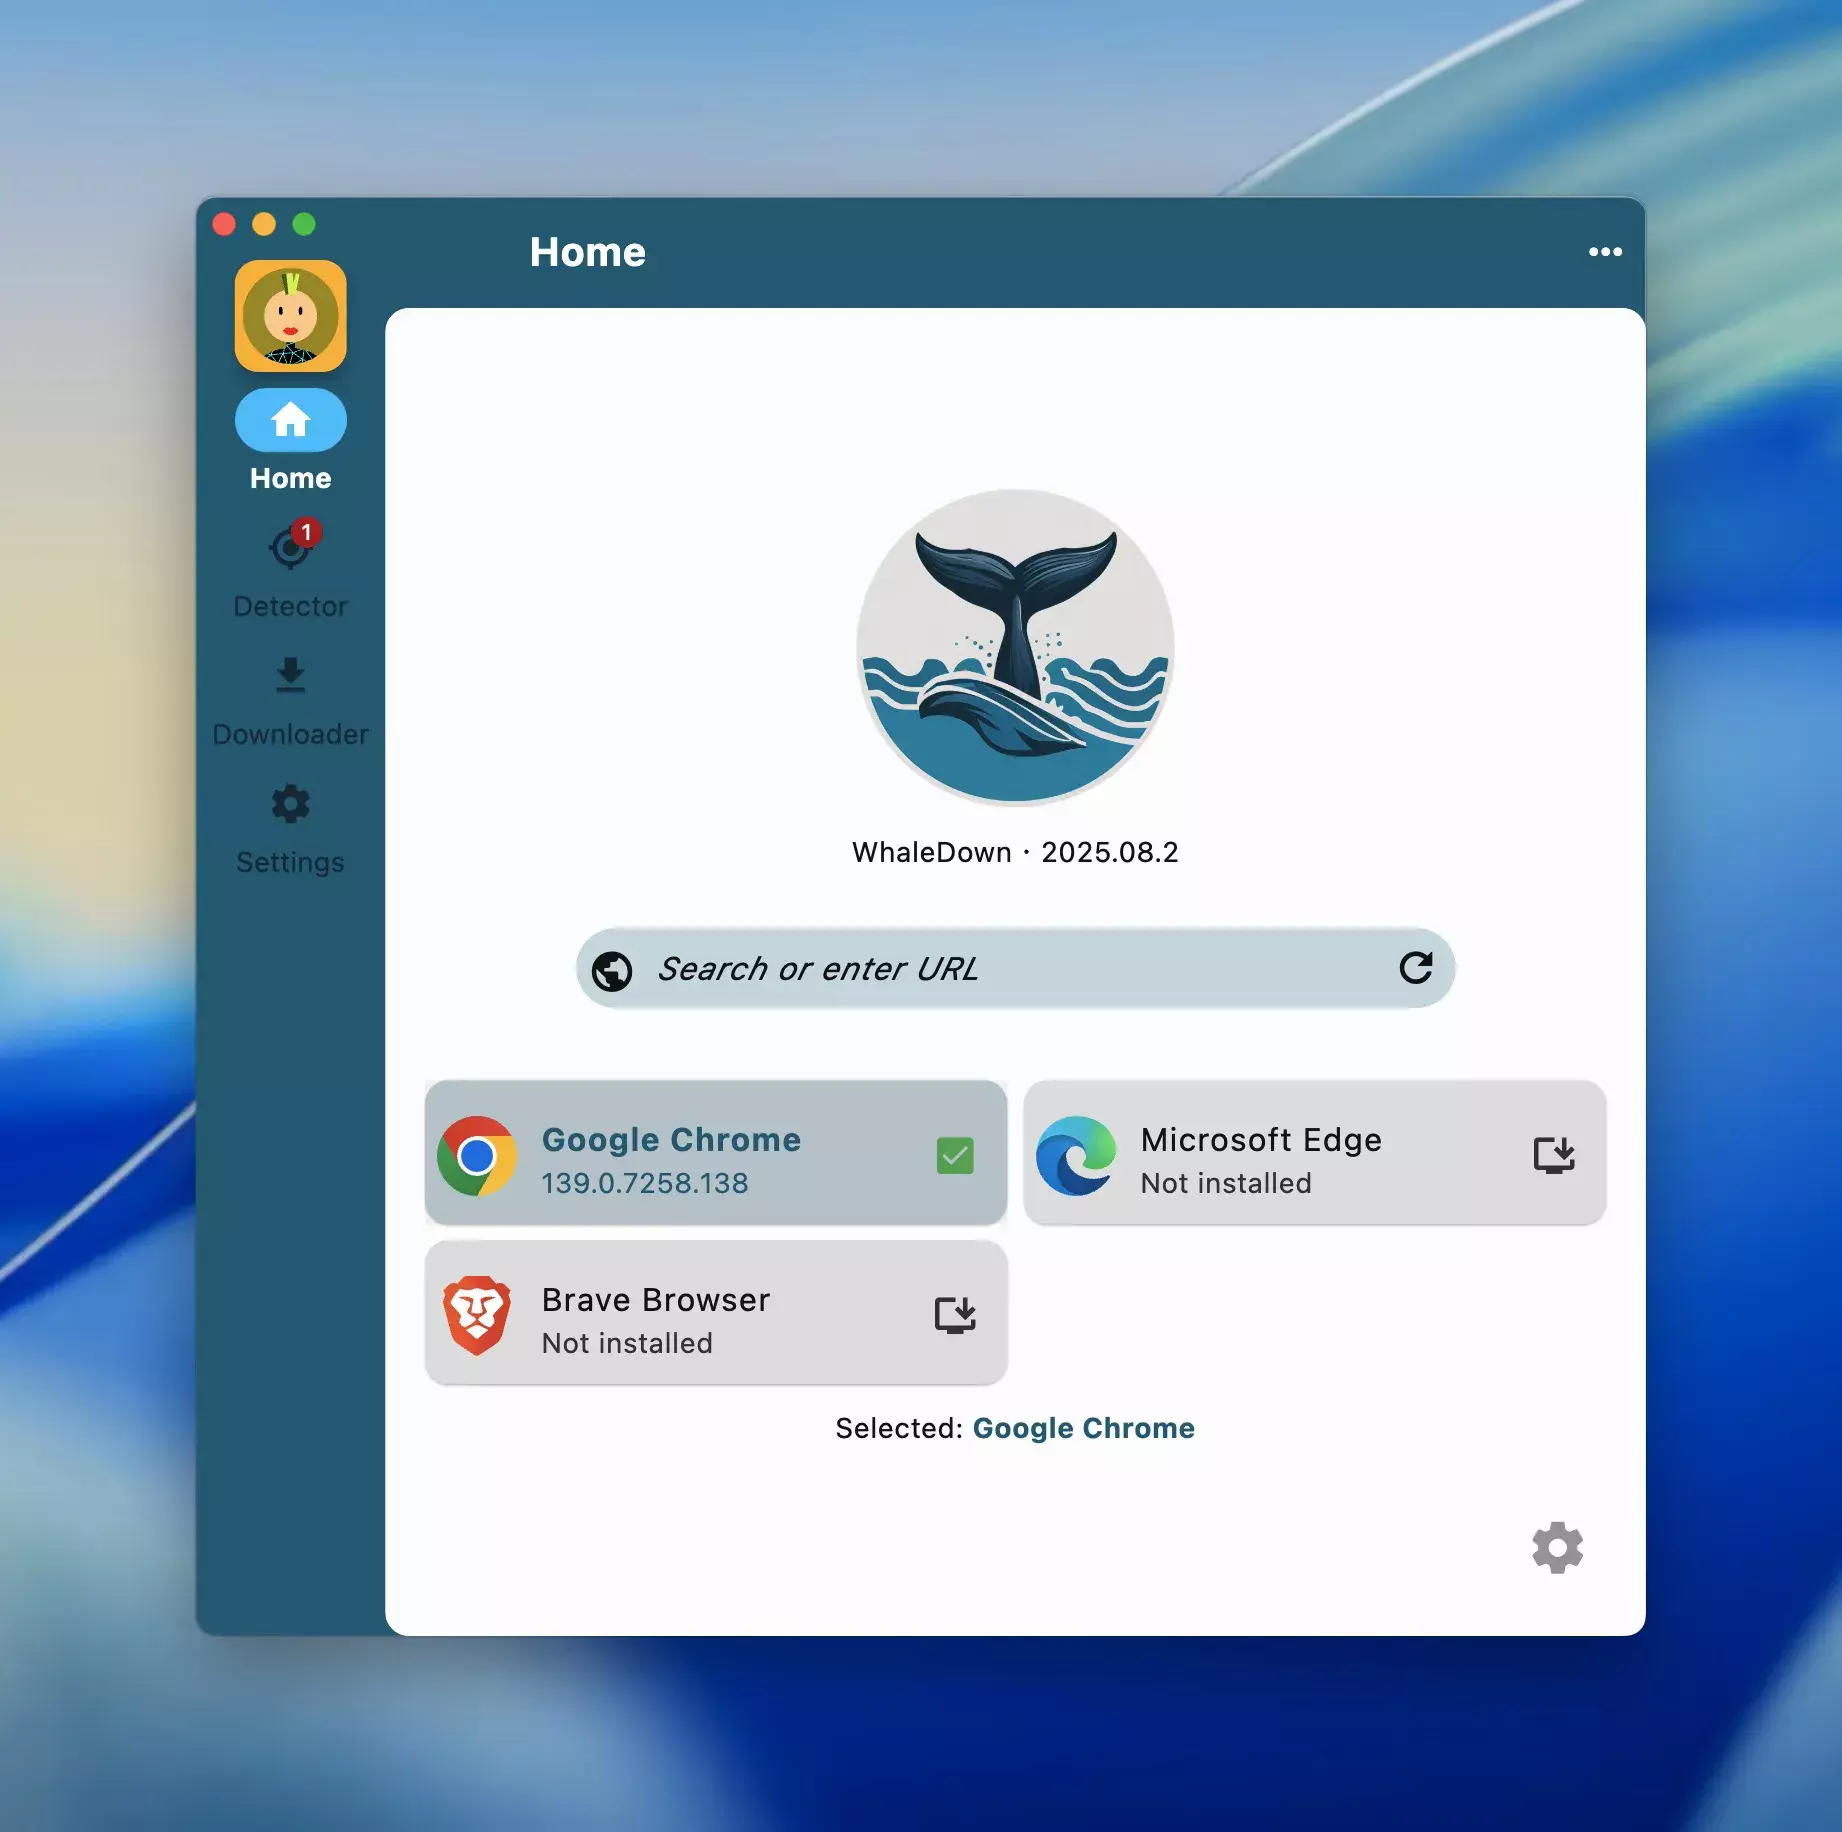The height and width of the screenshot is (1832, 1842).
Task: Maximize the window with the green button
Action: (x=304, y=224)
